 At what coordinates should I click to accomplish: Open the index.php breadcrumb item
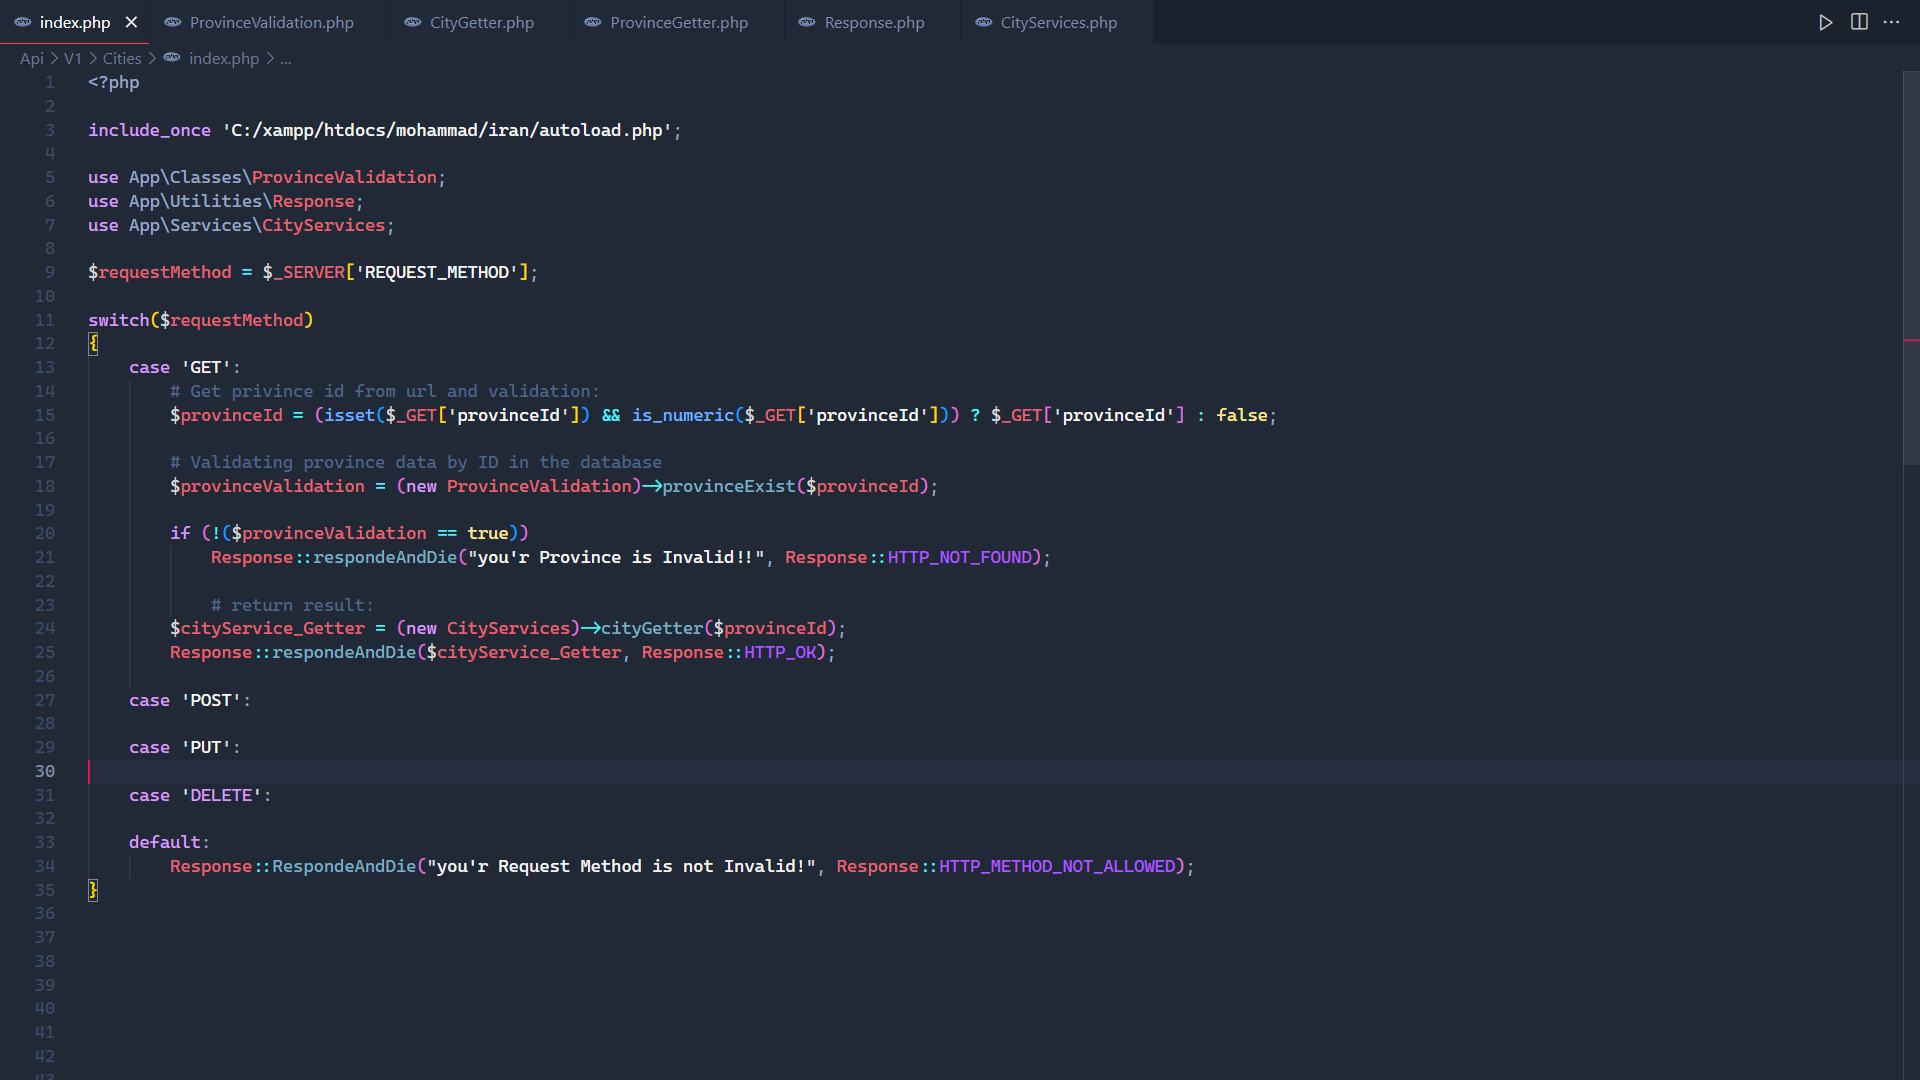(x=224, y=58)
